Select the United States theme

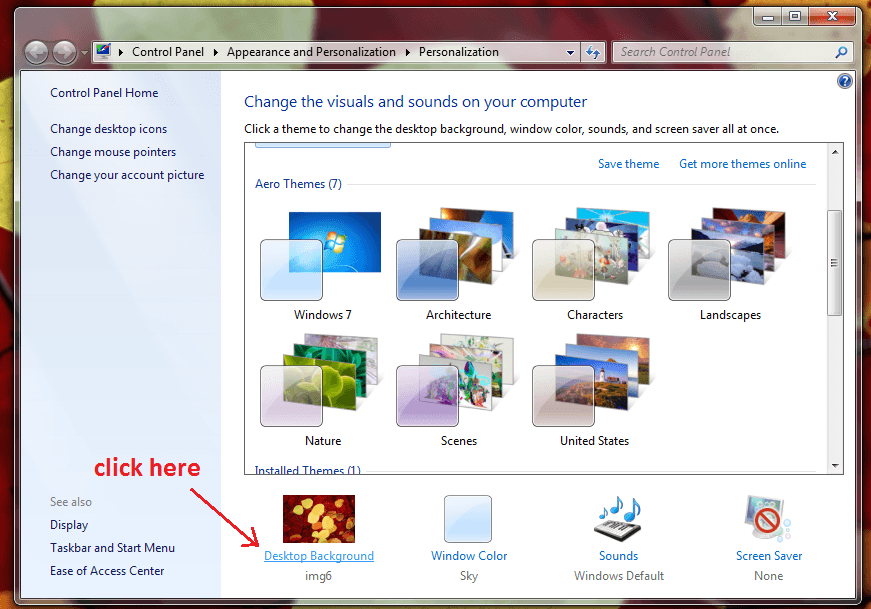593,391
